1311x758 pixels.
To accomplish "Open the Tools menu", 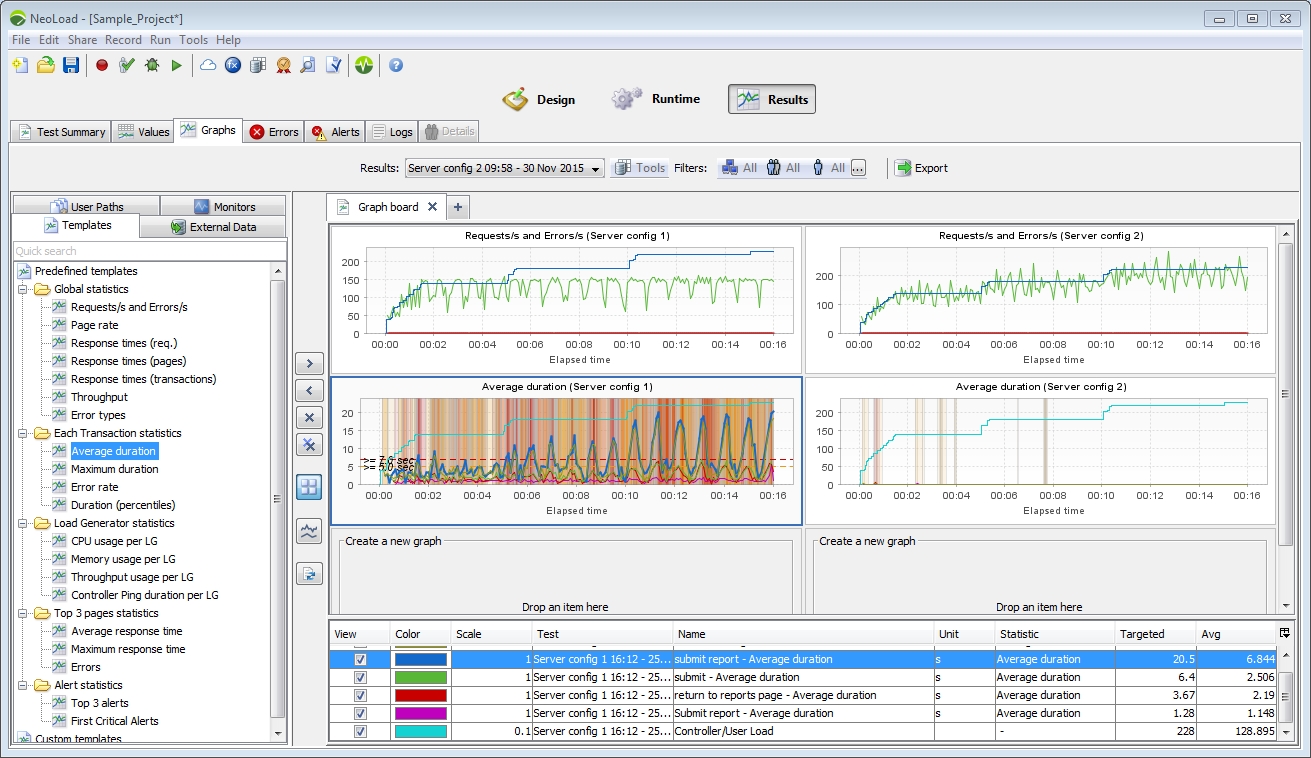I will pos(193,40).
